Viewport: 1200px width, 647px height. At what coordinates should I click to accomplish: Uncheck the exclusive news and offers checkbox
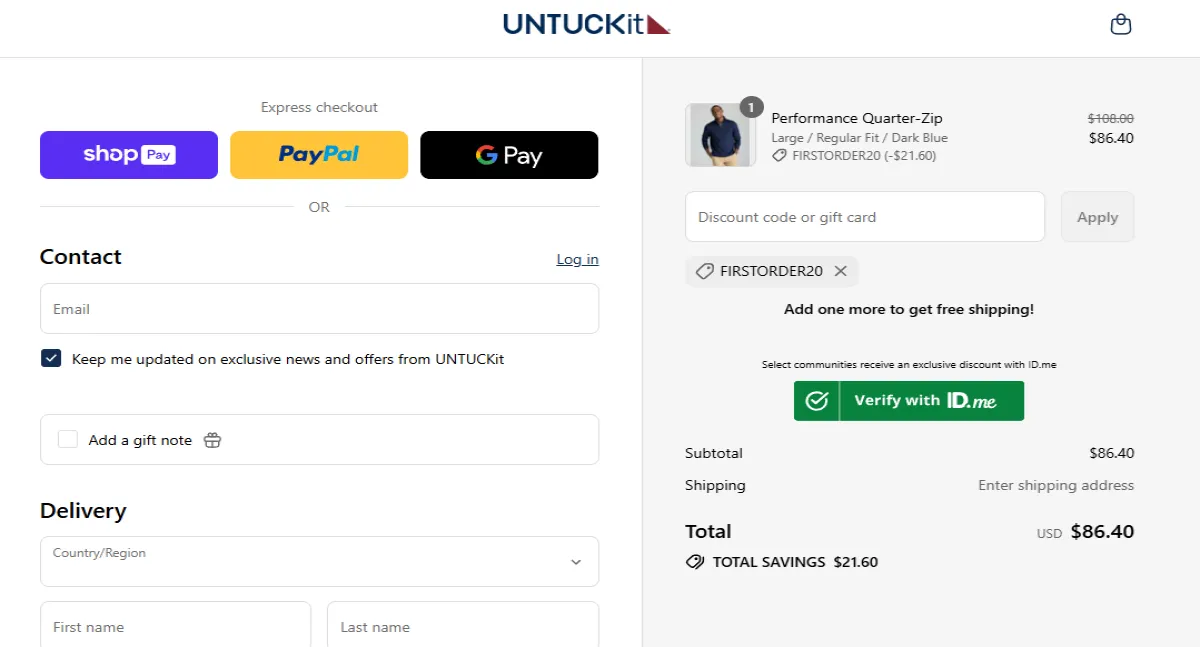(51, 358)
